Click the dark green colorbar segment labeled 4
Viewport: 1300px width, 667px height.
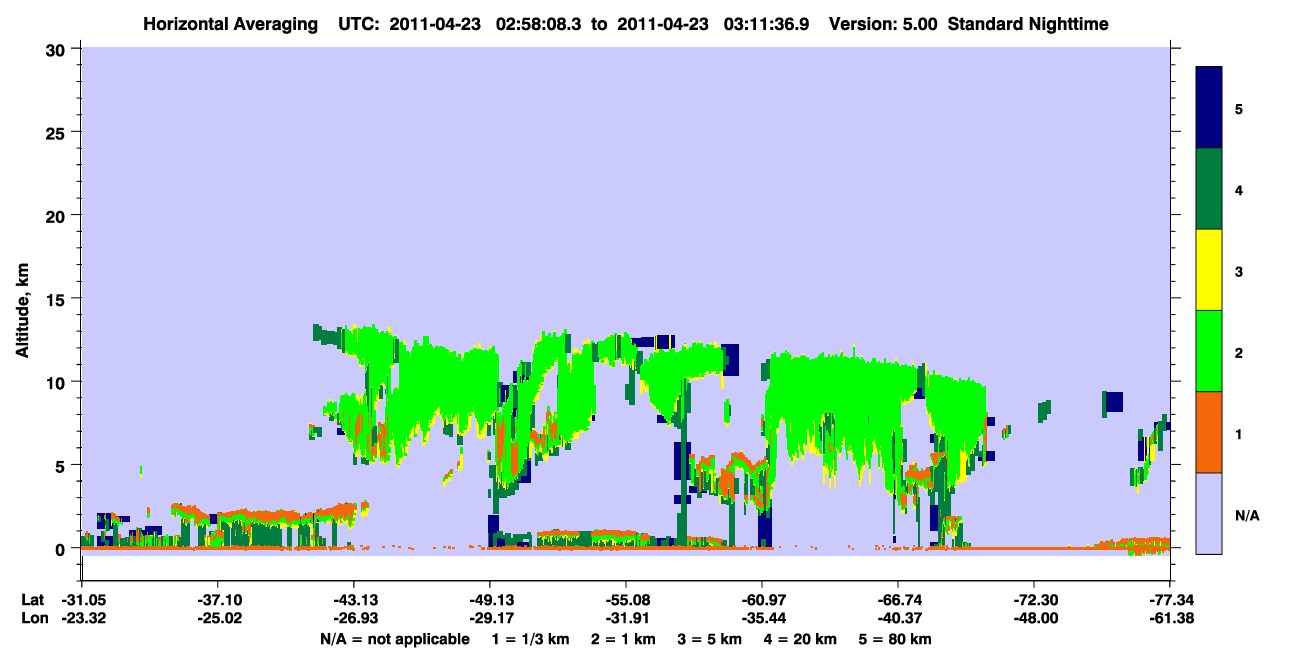click(1209, 189)
